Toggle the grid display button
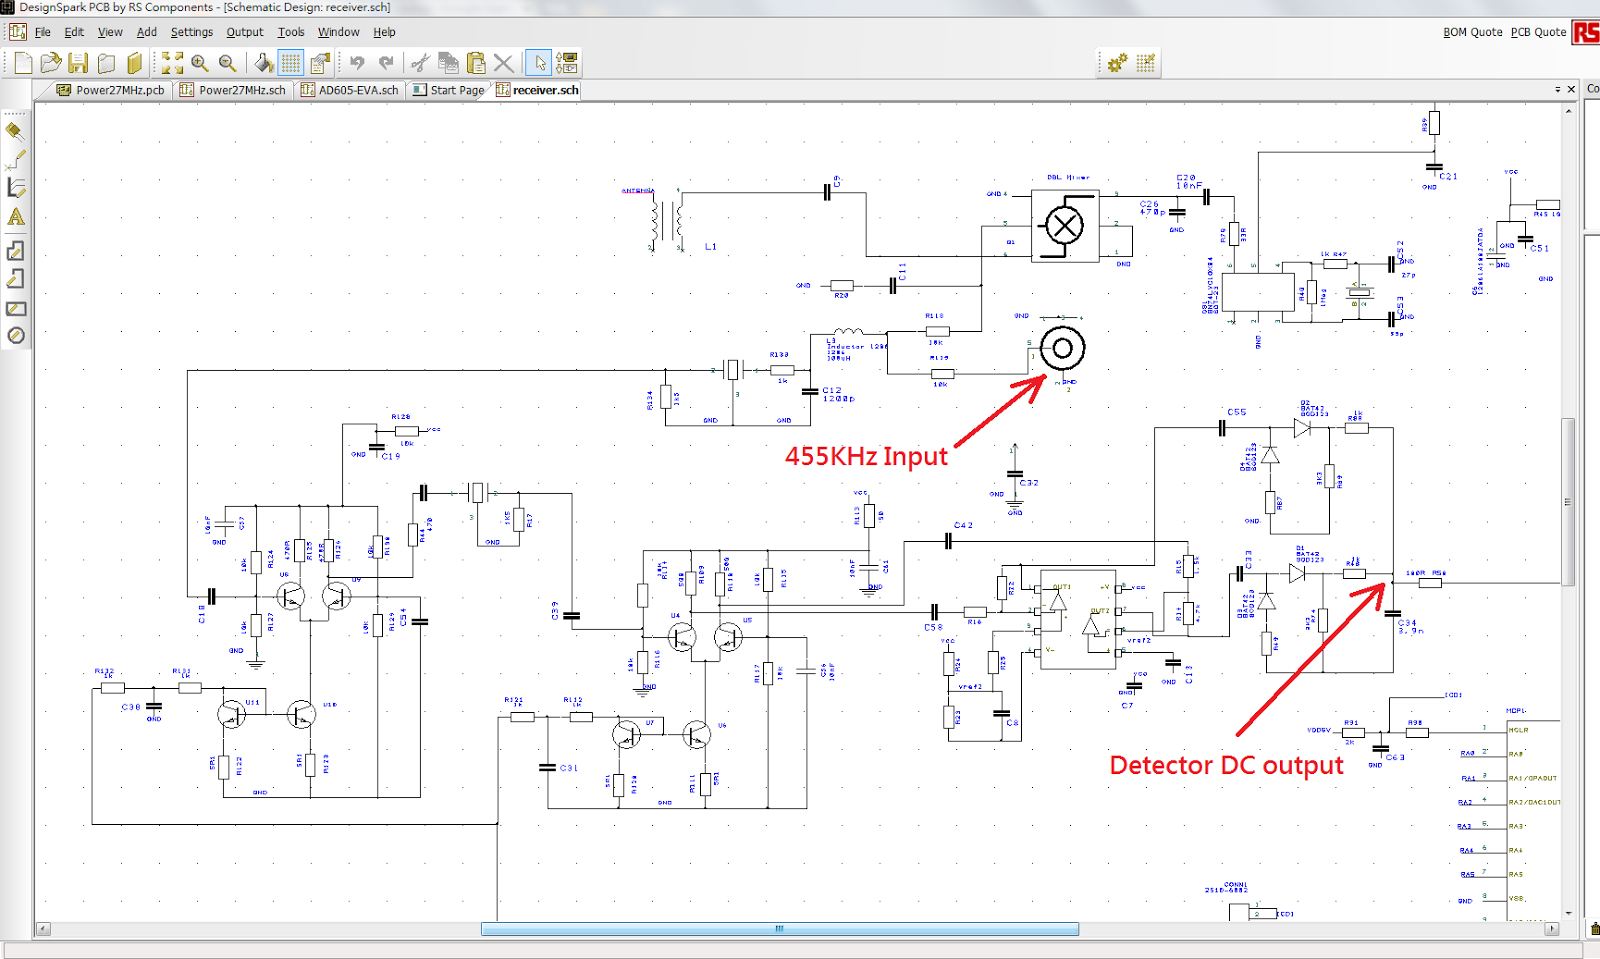The width and height of the screenshot is (1600, 959). (x=292, y=63)
